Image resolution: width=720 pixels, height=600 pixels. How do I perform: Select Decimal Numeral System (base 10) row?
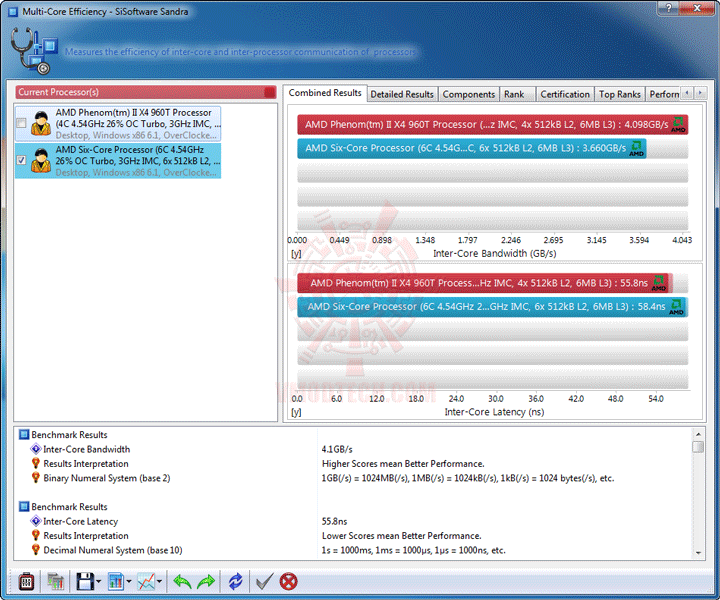112,550
